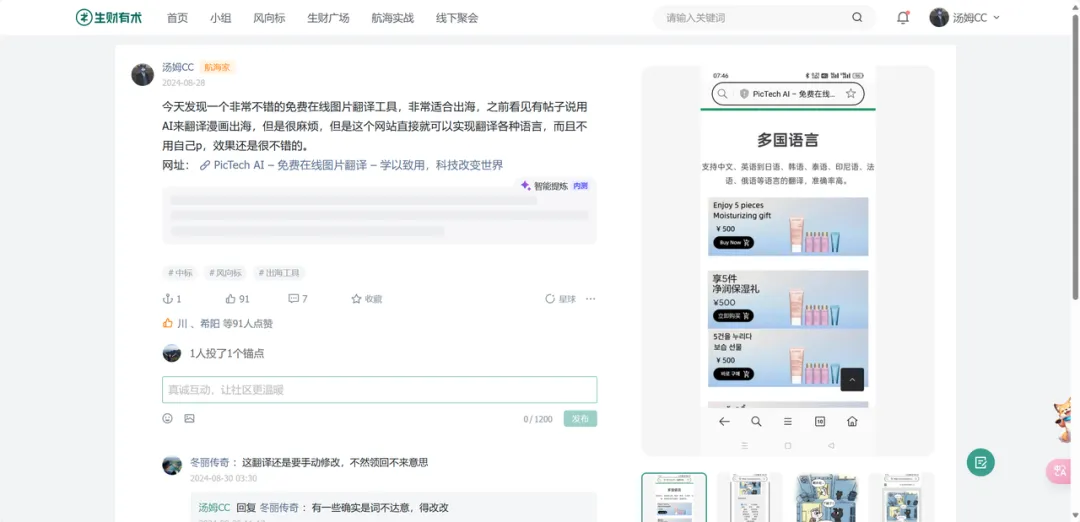Screen dimensions: 1080x522
Task: Click the 星球 share option
Action: pos(560,299)
